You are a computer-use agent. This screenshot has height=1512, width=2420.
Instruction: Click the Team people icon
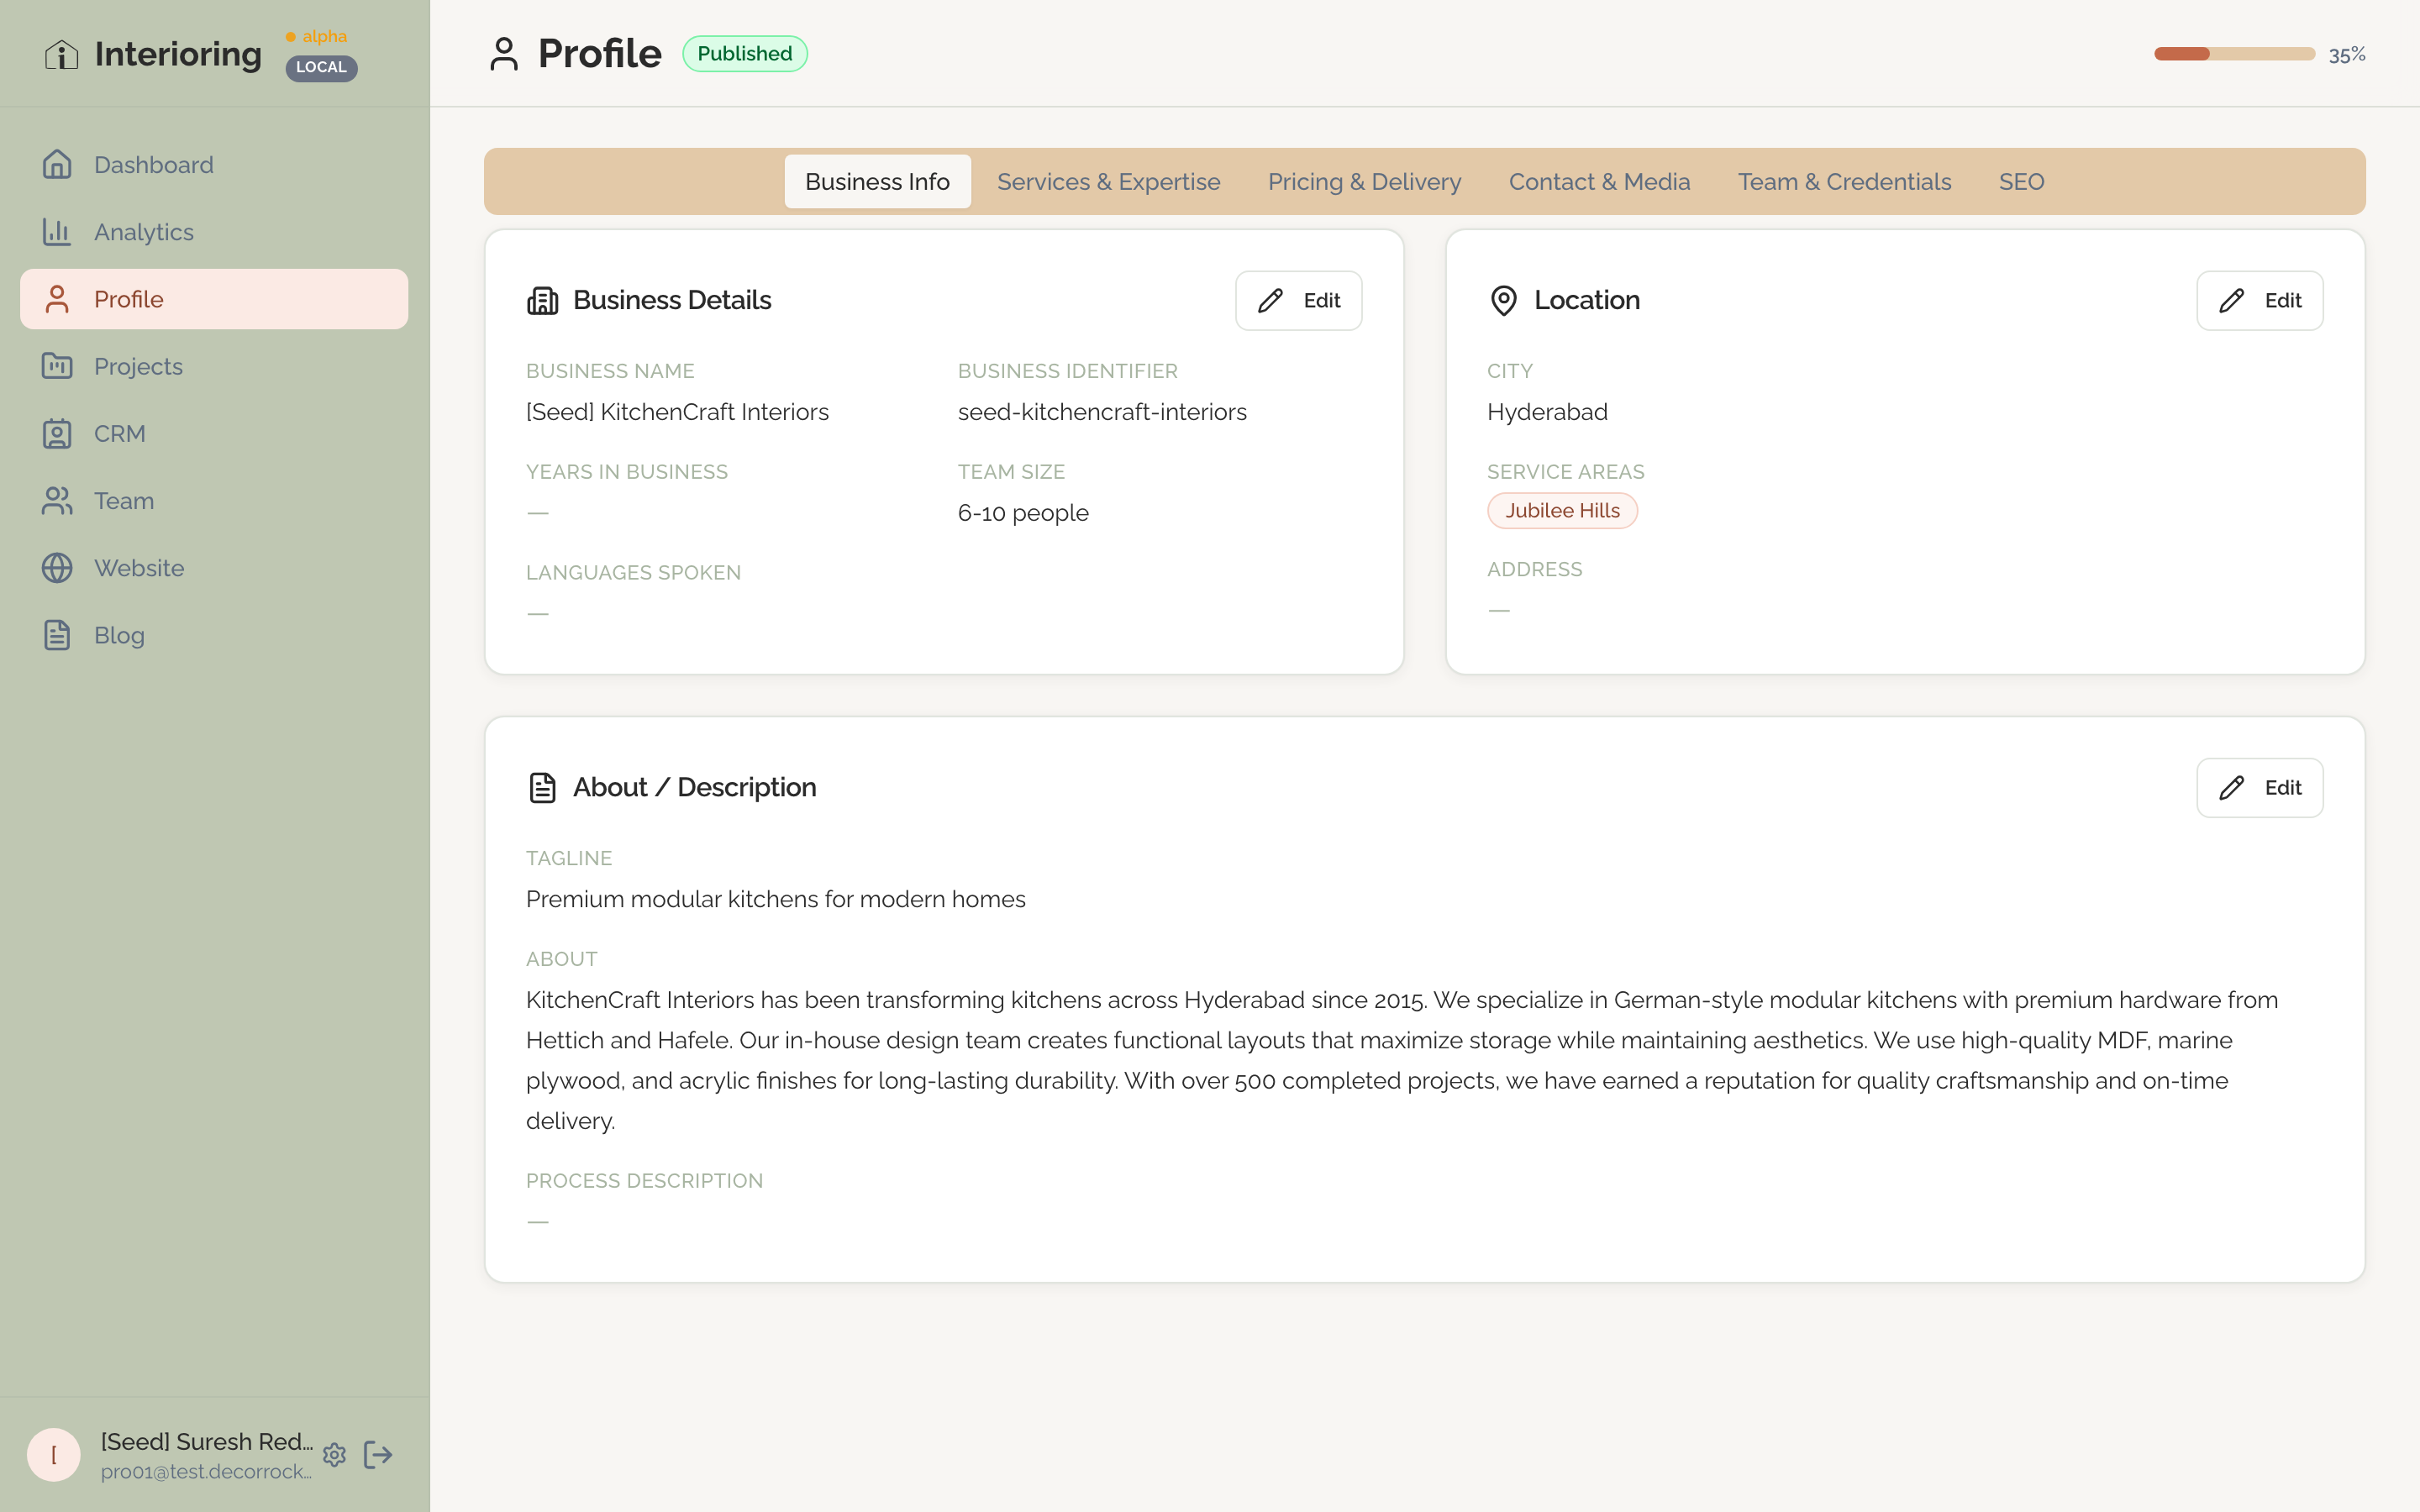tap(57, 500)
